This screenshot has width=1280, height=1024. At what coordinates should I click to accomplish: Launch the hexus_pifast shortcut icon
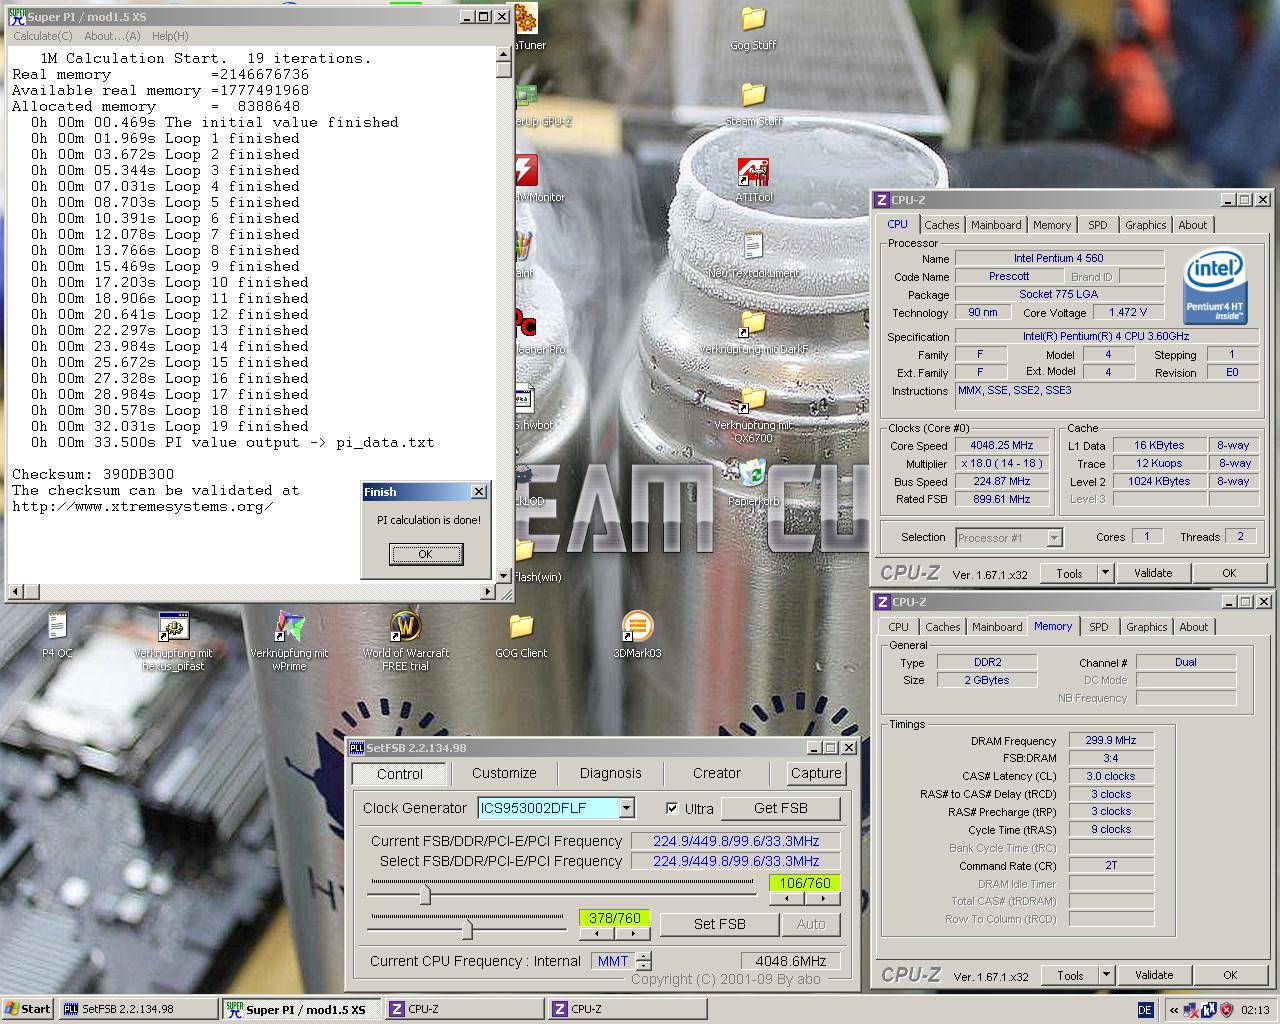pos(173,627)
